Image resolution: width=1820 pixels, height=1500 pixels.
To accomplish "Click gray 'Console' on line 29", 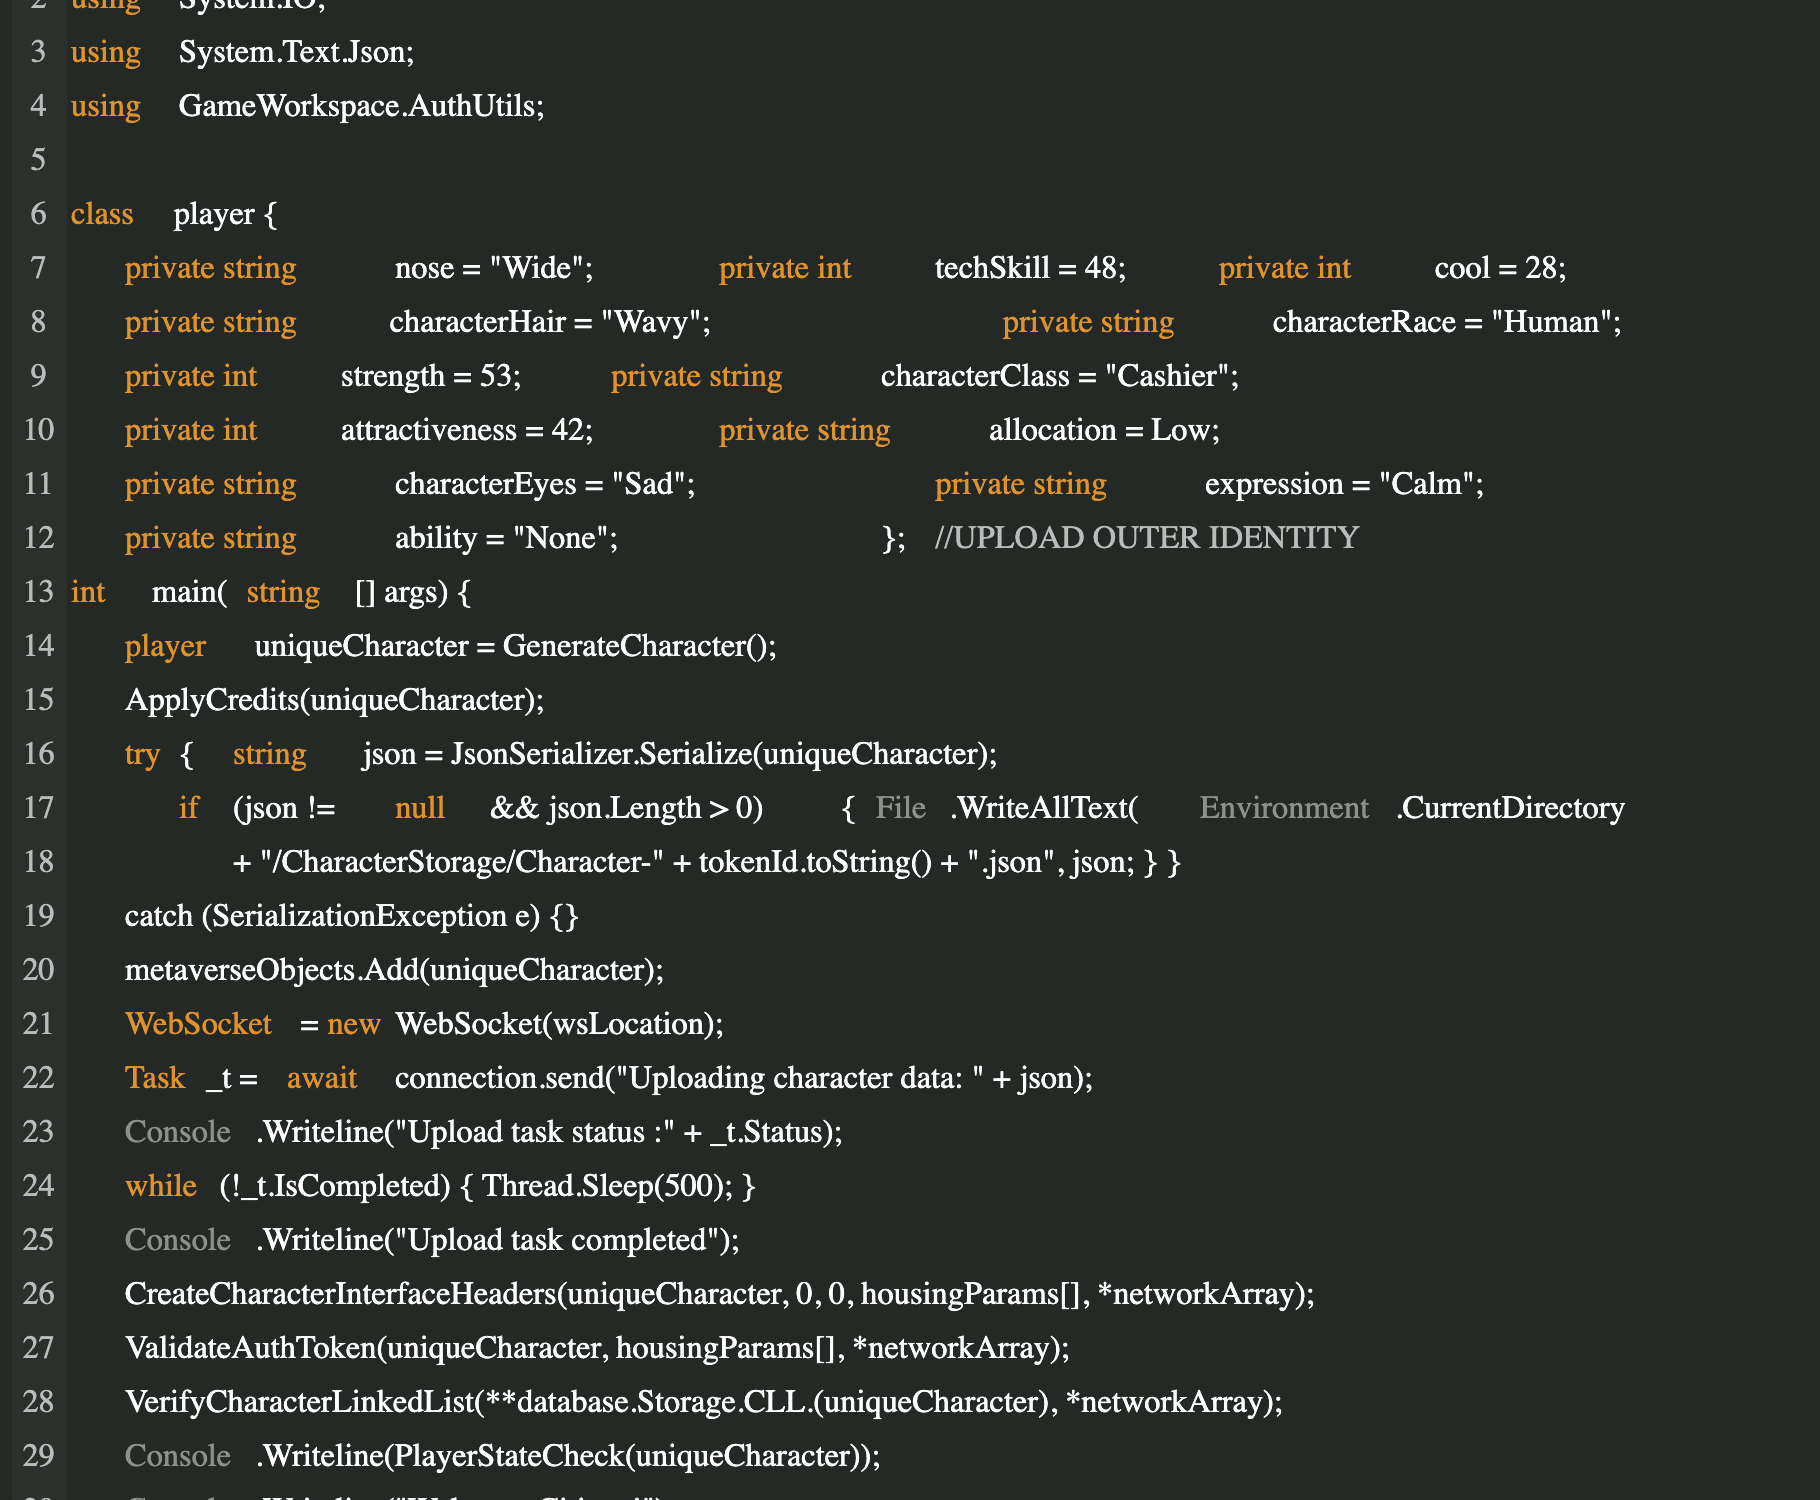I will pyautogui.click(x=177, y=1455).
